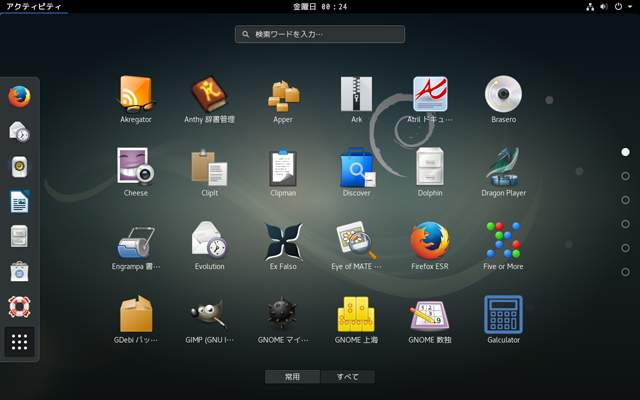
Task: Click the volume speaker icon
Action: [x=604, y=7]
